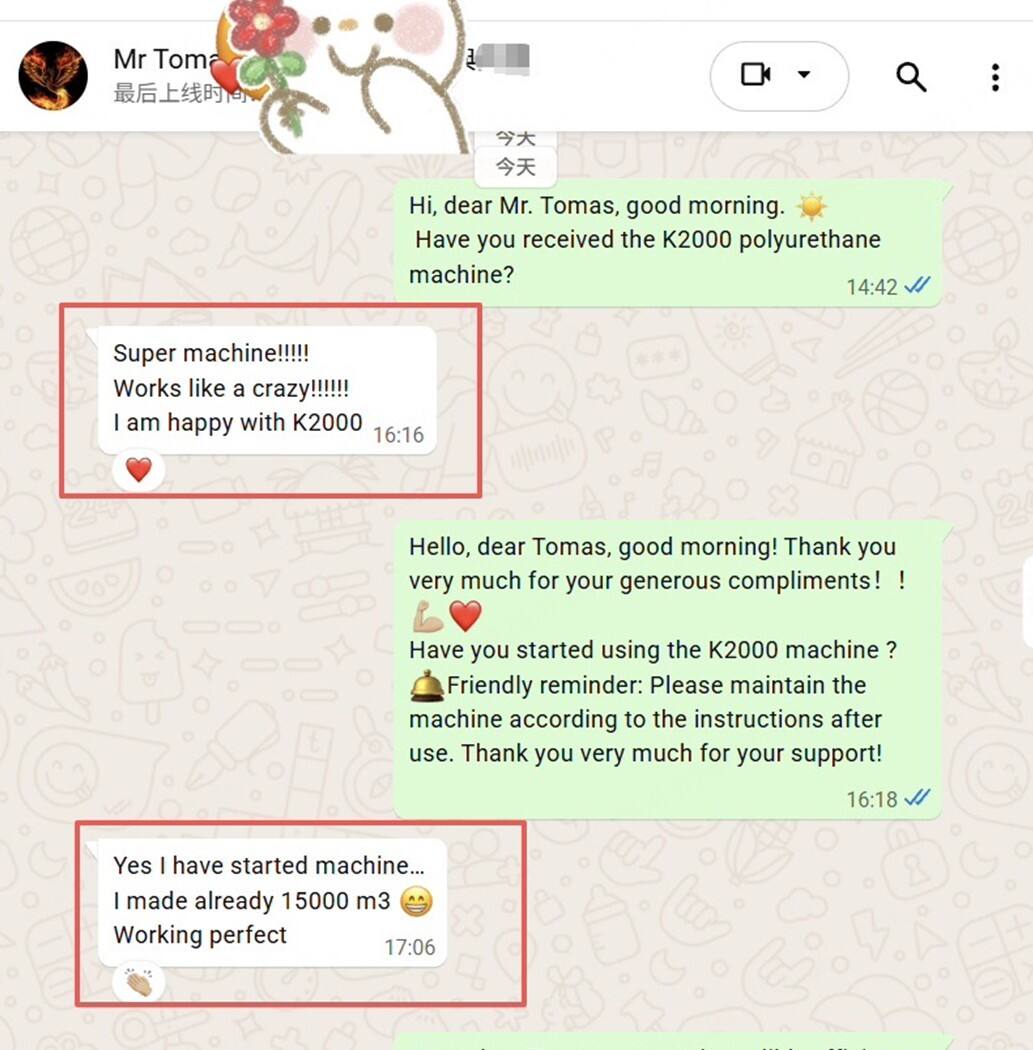Select the "Super machine!!!!!" message bubble
Viewport: 1033px width, 1050px height.
coord(267,390)
